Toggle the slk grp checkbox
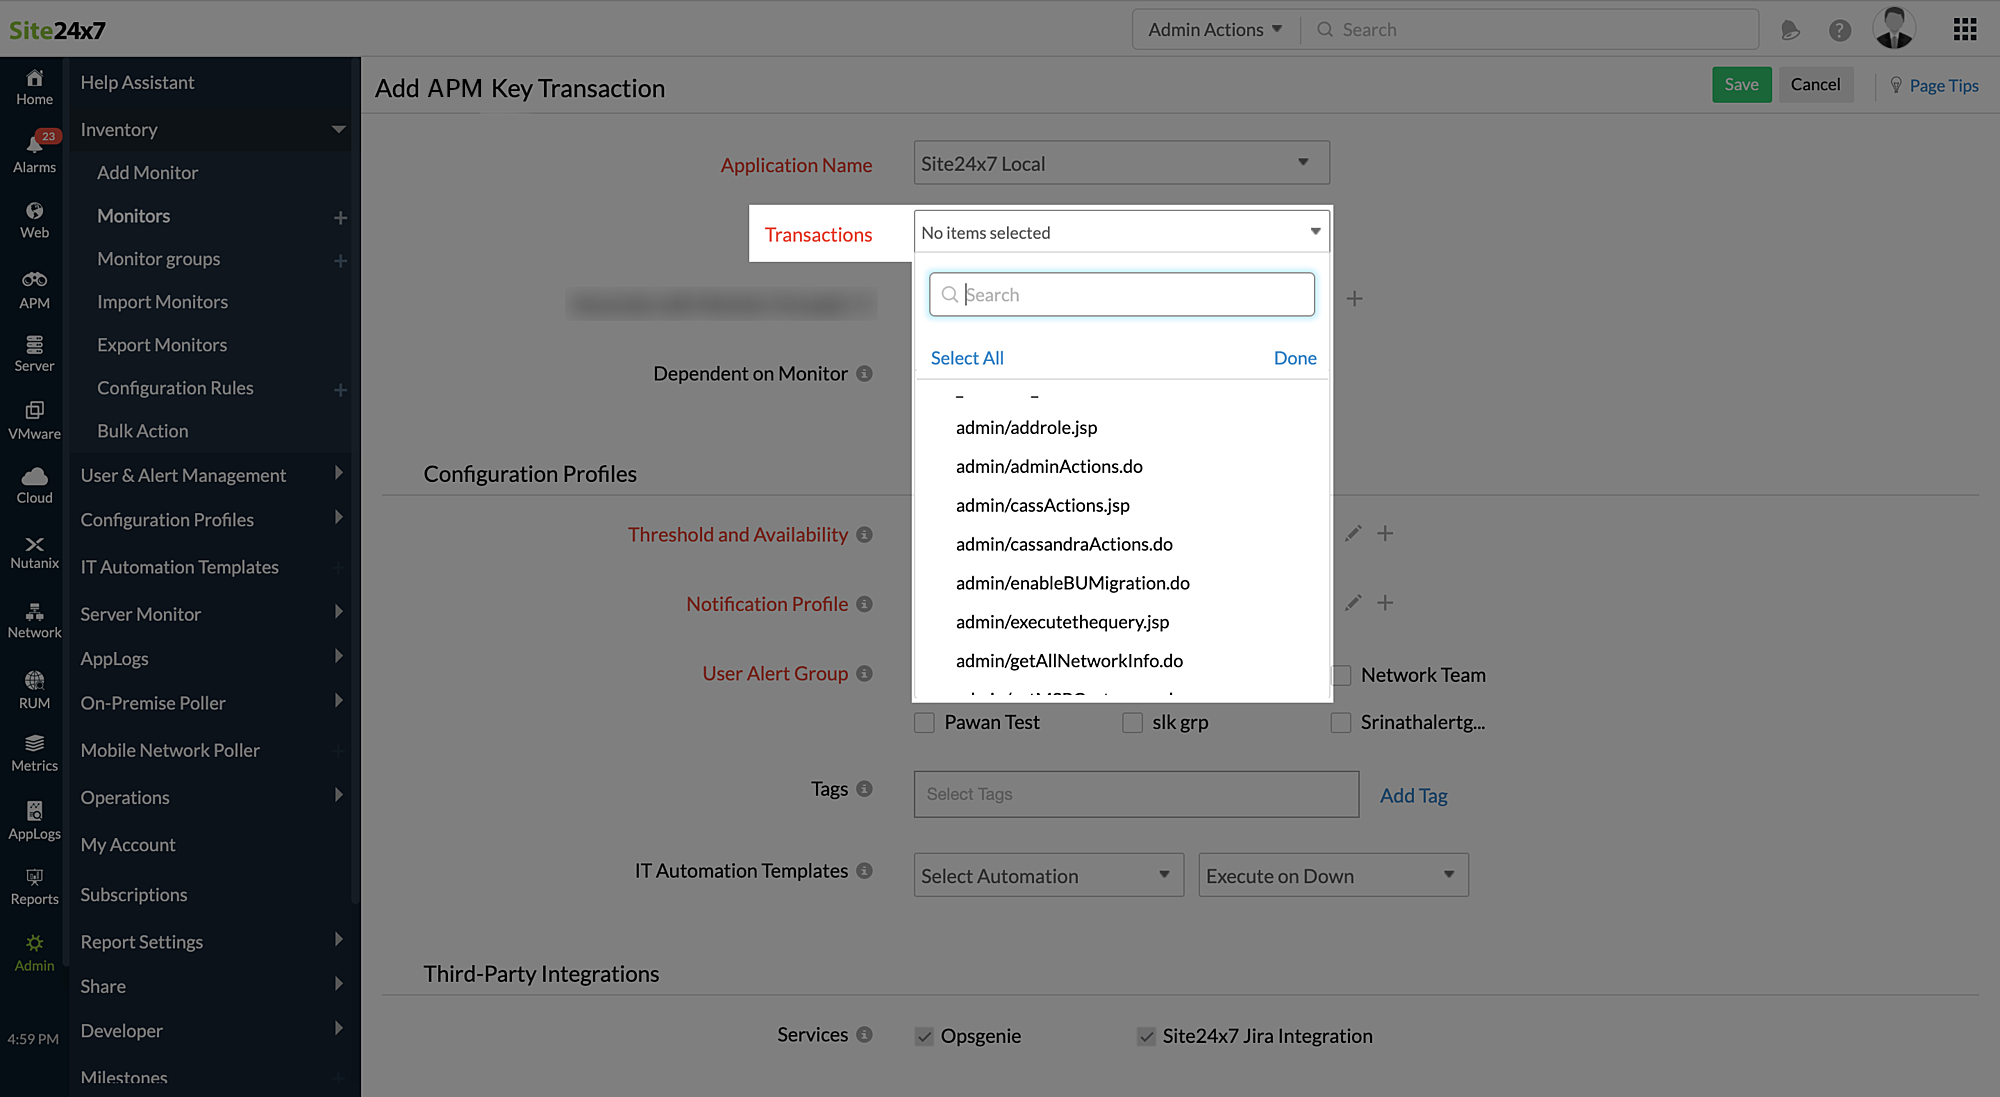This screenshot has width=2000, height=1097. pos(1132,722)
